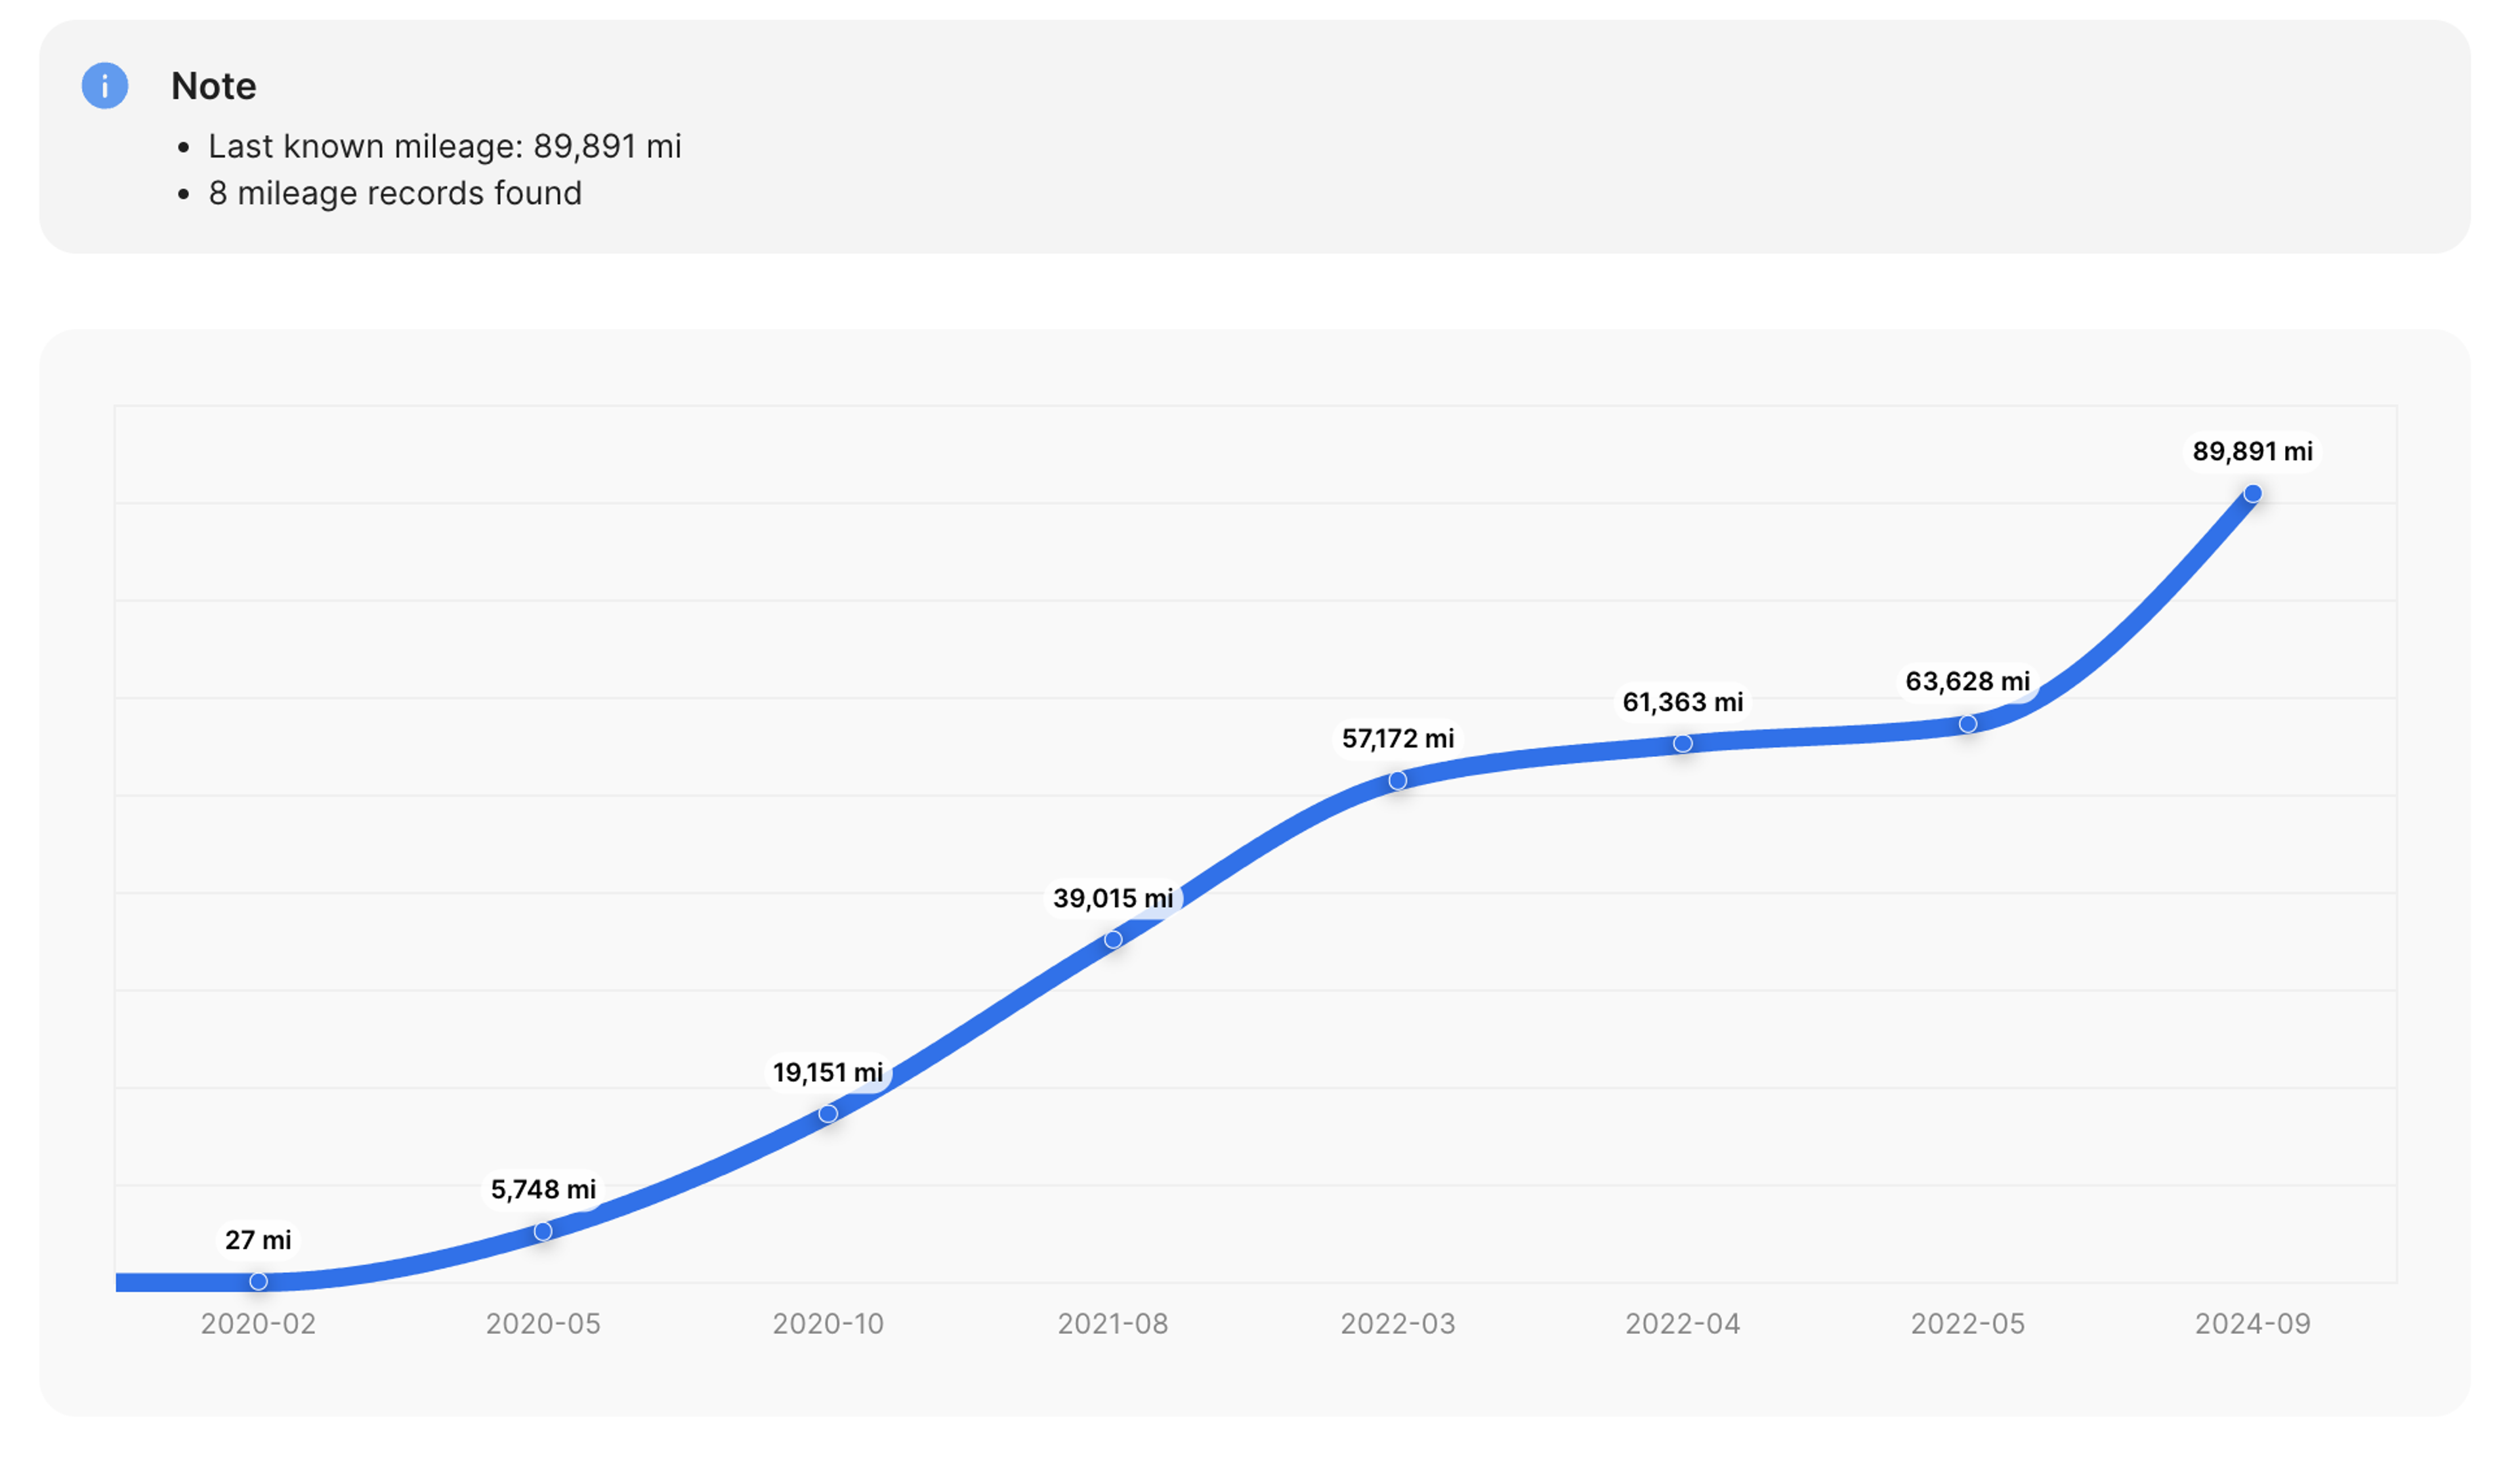
Task: Click the 89,891 mi data point marker
Action: (x=2253, y=493)
